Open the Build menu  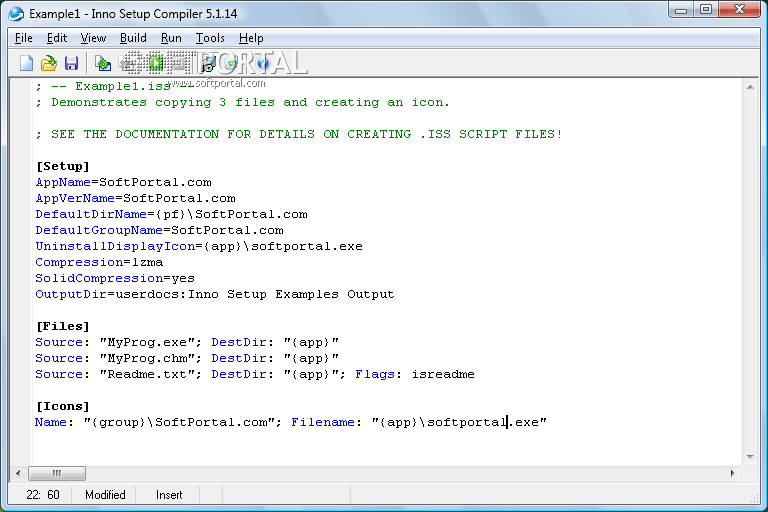133,38
